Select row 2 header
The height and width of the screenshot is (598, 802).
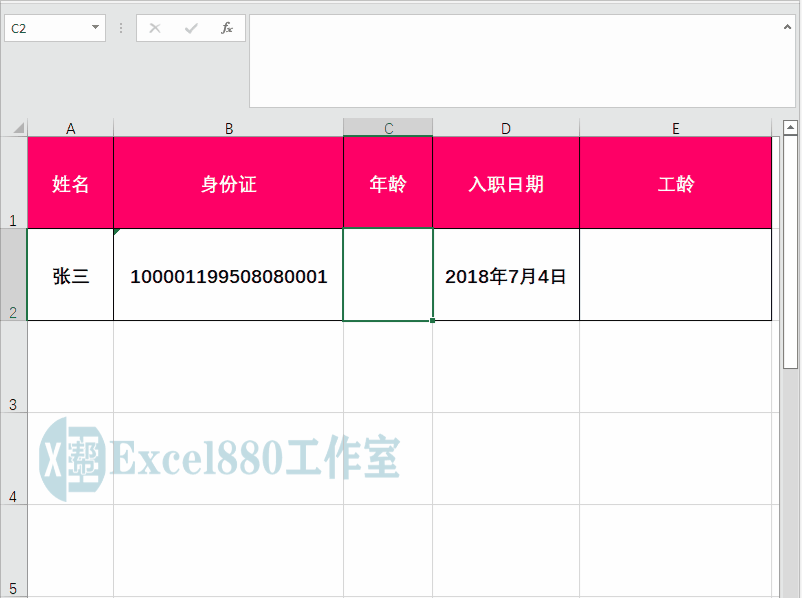tap(13, 275)
